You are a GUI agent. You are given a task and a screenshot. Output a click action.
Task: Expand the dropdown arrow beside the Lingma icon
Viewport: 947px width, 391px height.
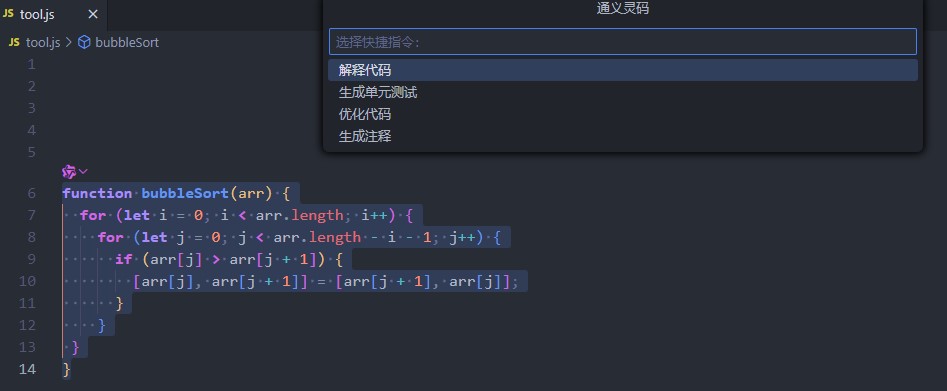coord(83,172)
